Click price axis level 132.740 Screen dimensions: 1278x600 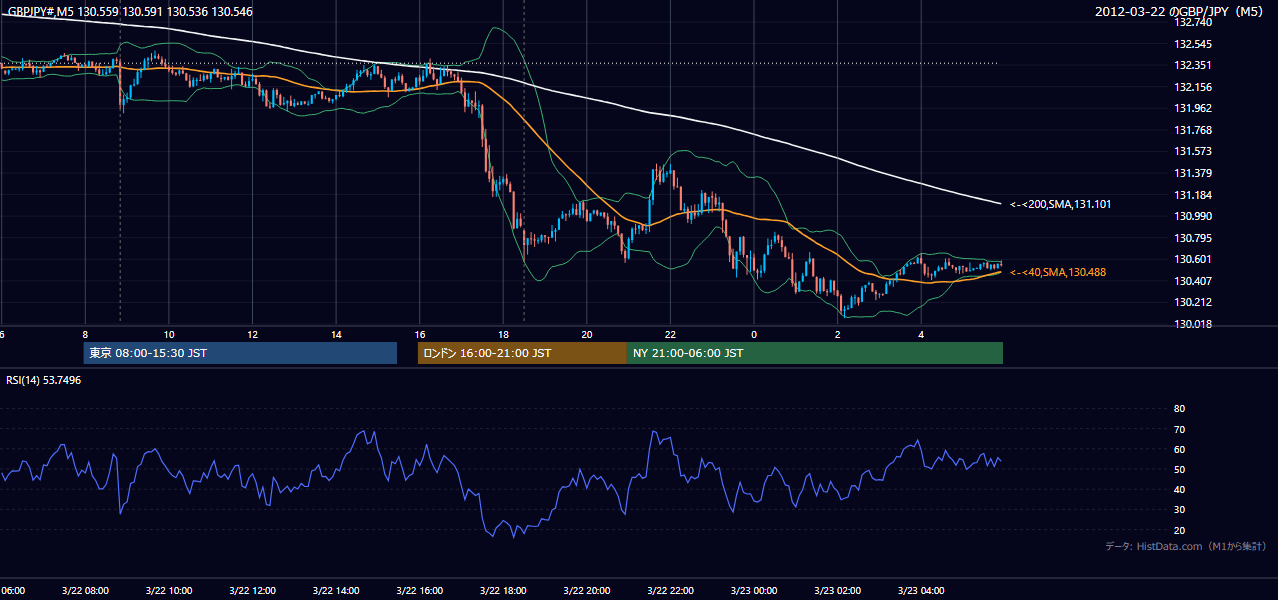click(1191, 22)
